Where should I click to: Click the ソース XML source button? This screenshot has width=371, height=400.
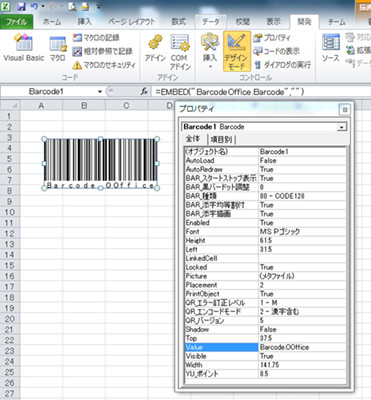tap(331, 48)
